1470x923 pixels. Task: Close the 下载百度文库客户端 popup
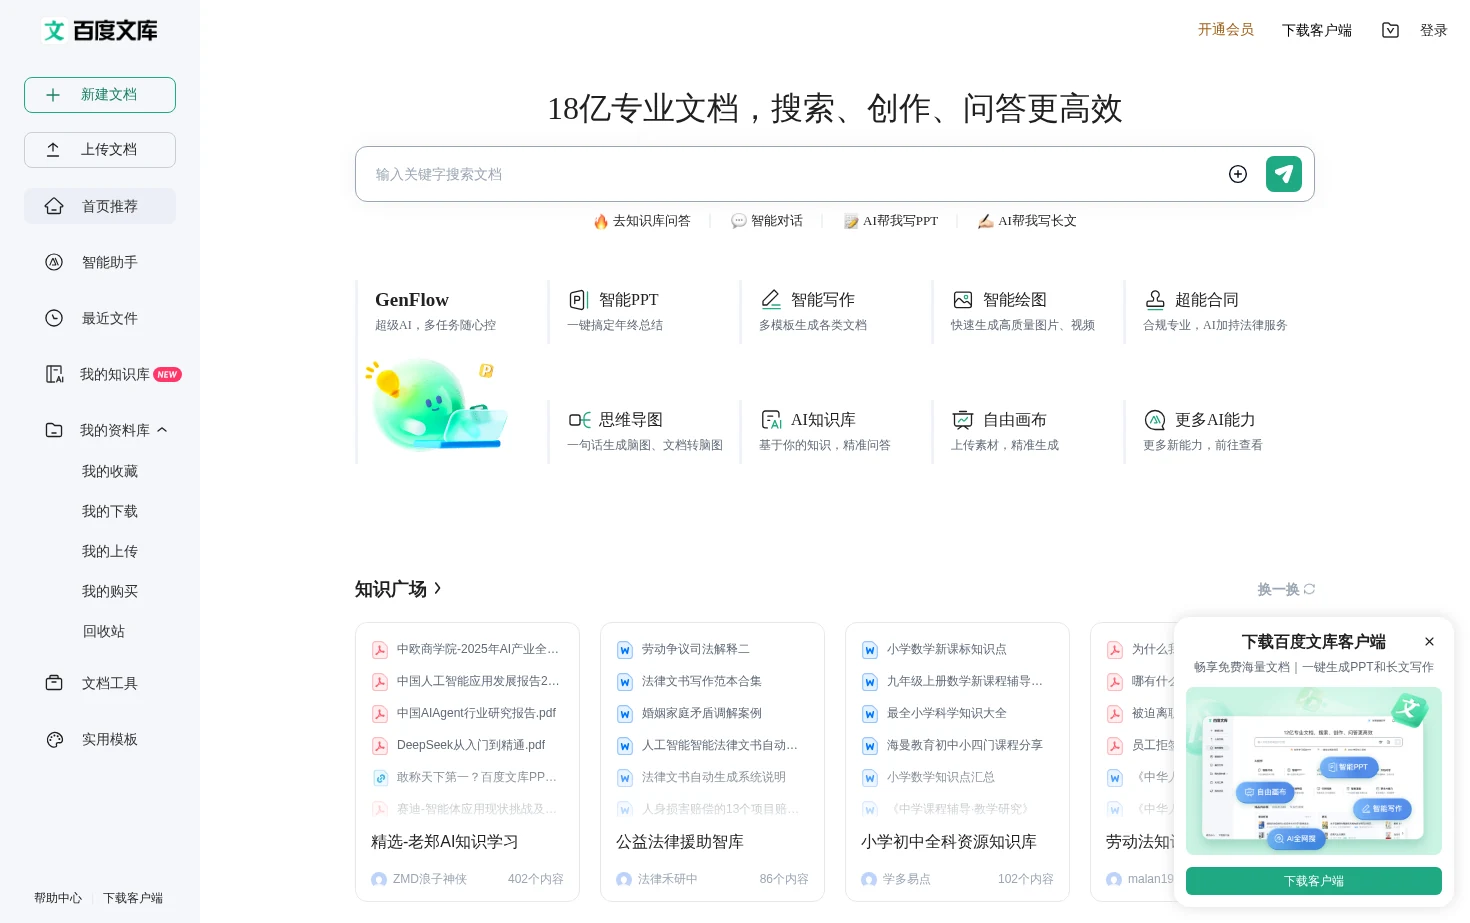1429,642
